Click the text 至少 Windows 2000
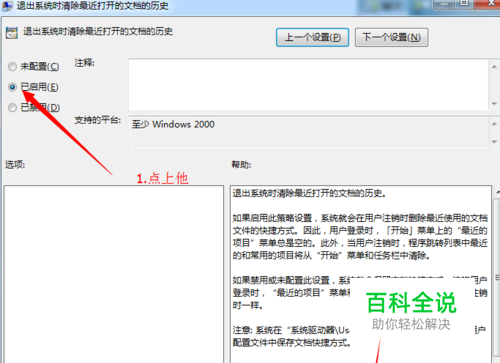The image size is (500, 363). pyautogui.click(x=173, y=124)
